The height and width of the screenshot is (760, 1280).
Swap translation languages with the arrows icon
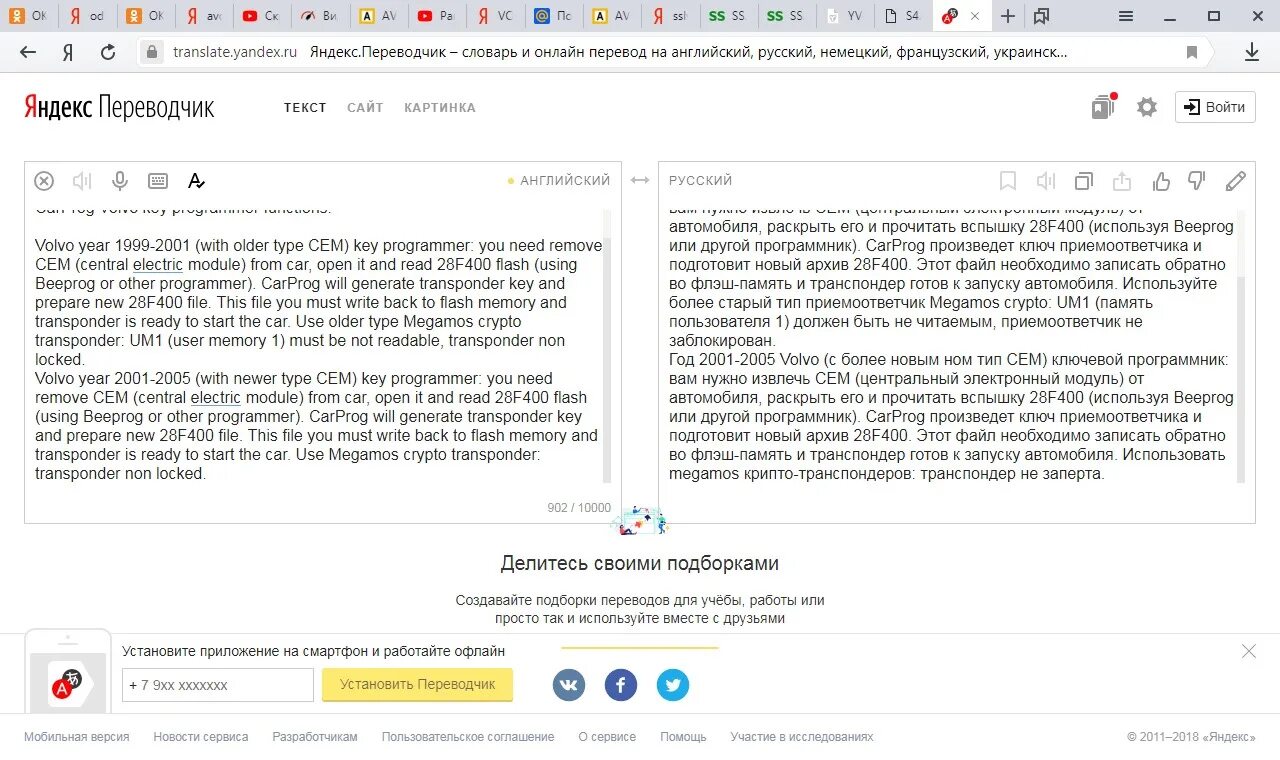pyautogui.click(x=640, y=181)
